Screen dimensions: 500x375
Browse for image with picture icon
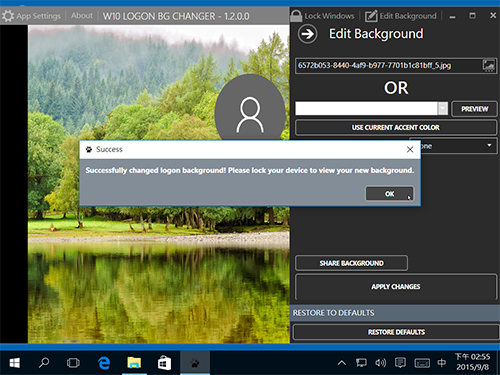(x=489, y=65)
